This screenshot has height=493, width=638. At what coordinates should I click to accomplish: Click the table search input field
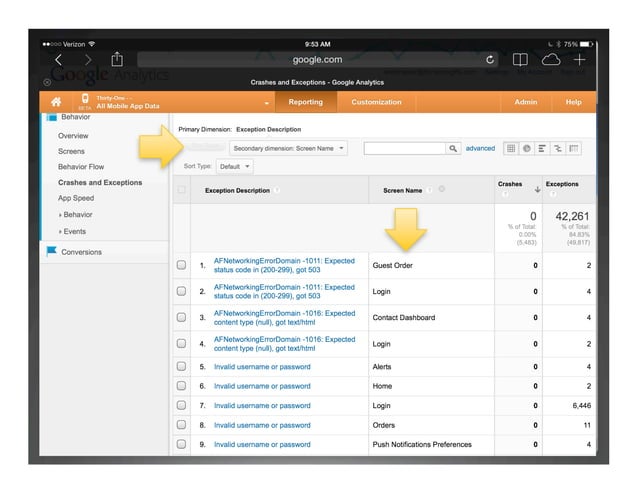pyautogui.click(x=405, y=148)
